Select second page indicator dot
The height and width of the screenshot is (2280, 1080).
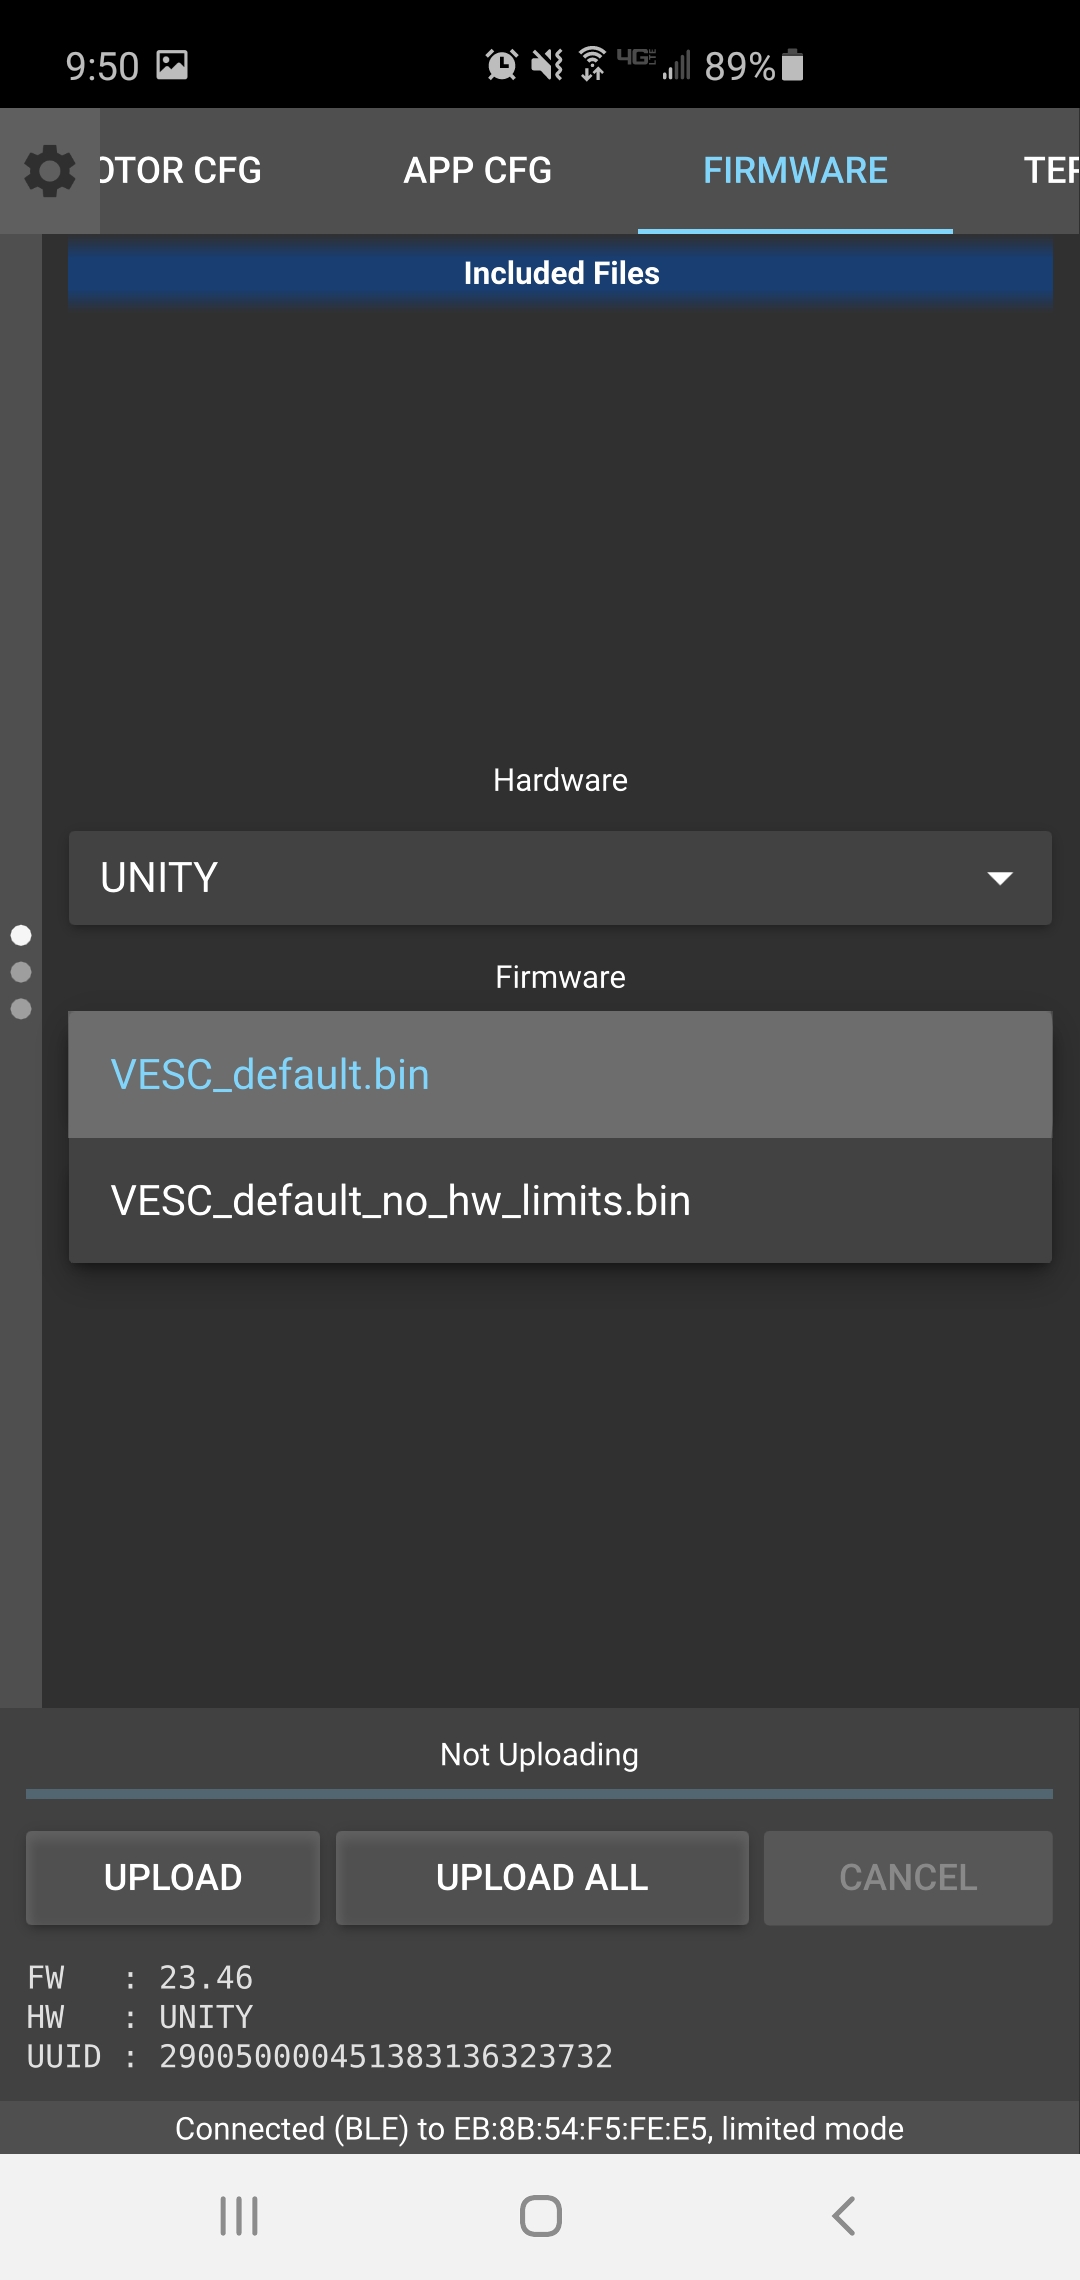(21, 972)
